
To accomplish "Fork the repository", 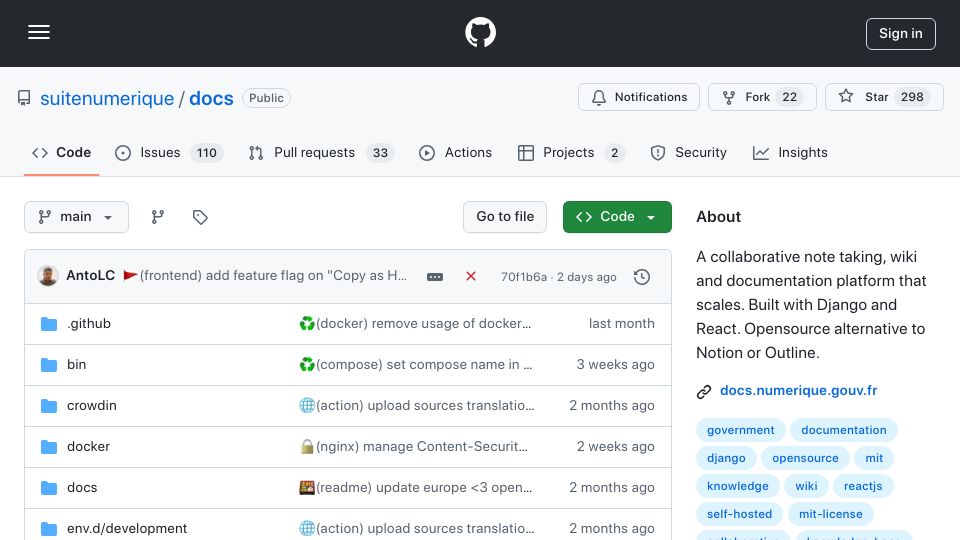I will coord(762,97).
